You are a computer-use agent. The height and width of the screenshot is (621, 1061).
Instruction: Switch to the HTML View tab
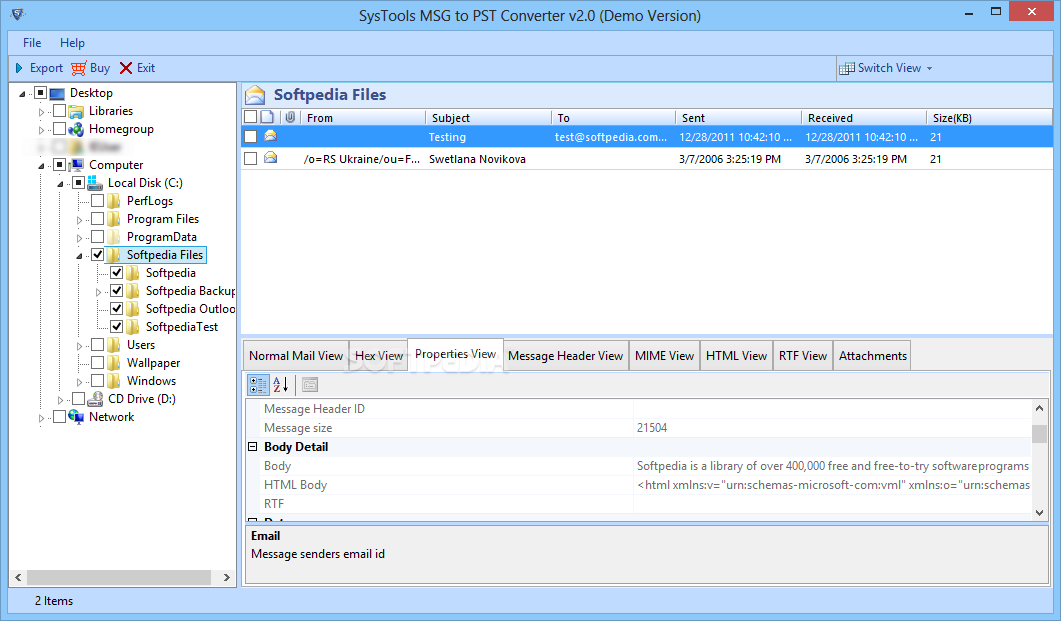point(736,356)
